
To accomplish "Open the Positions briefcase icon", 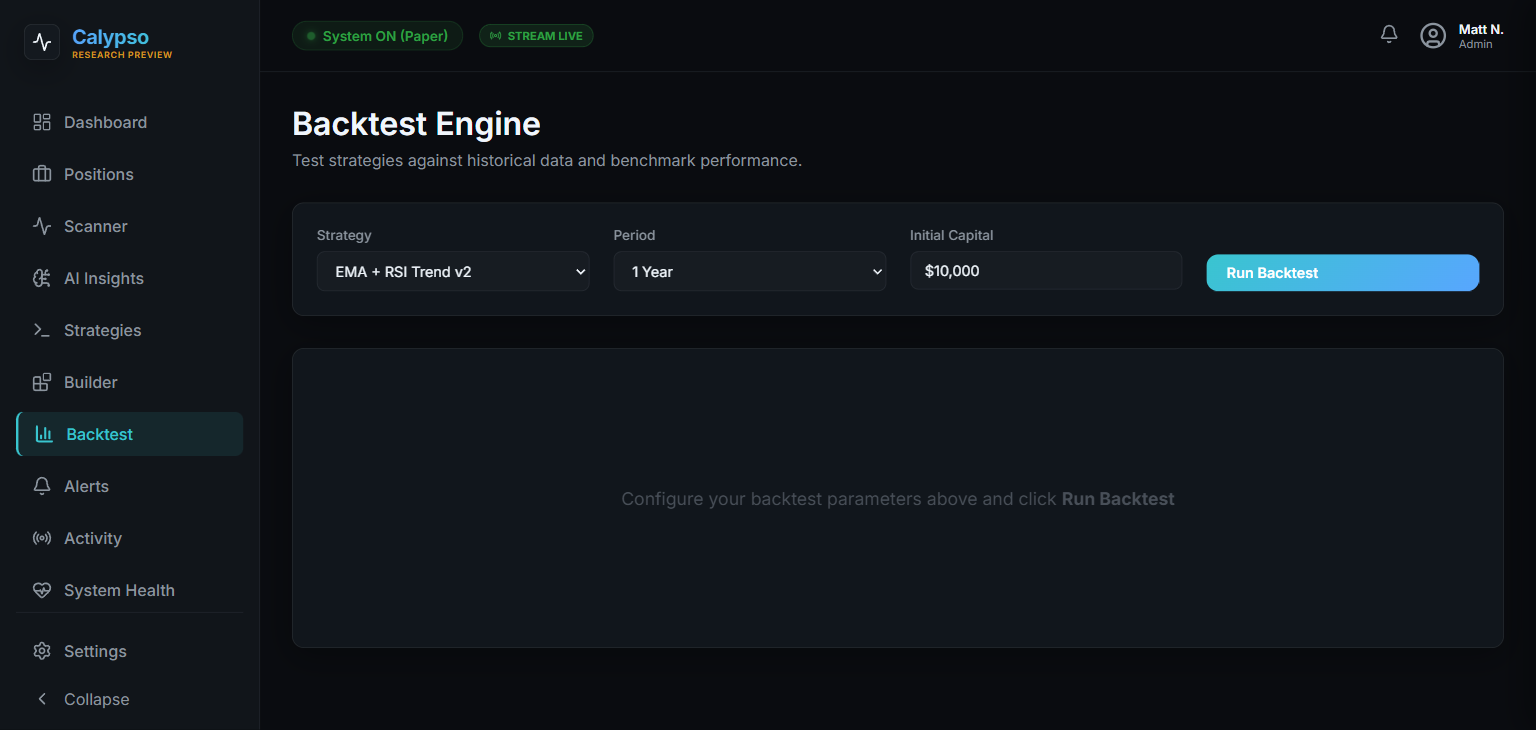I will [41, 174].
